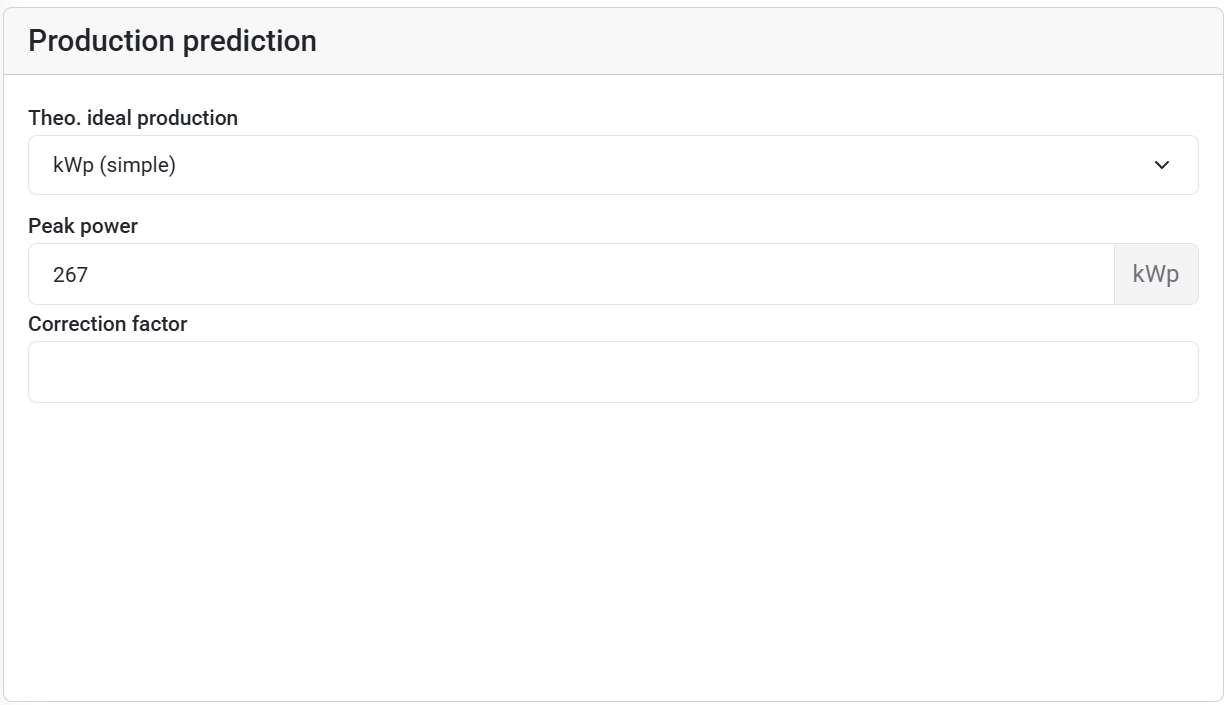This screenshot has width=1229, height=705.
Task: Focus the empty Correction factor field
Action: click(x=612, y=372)
